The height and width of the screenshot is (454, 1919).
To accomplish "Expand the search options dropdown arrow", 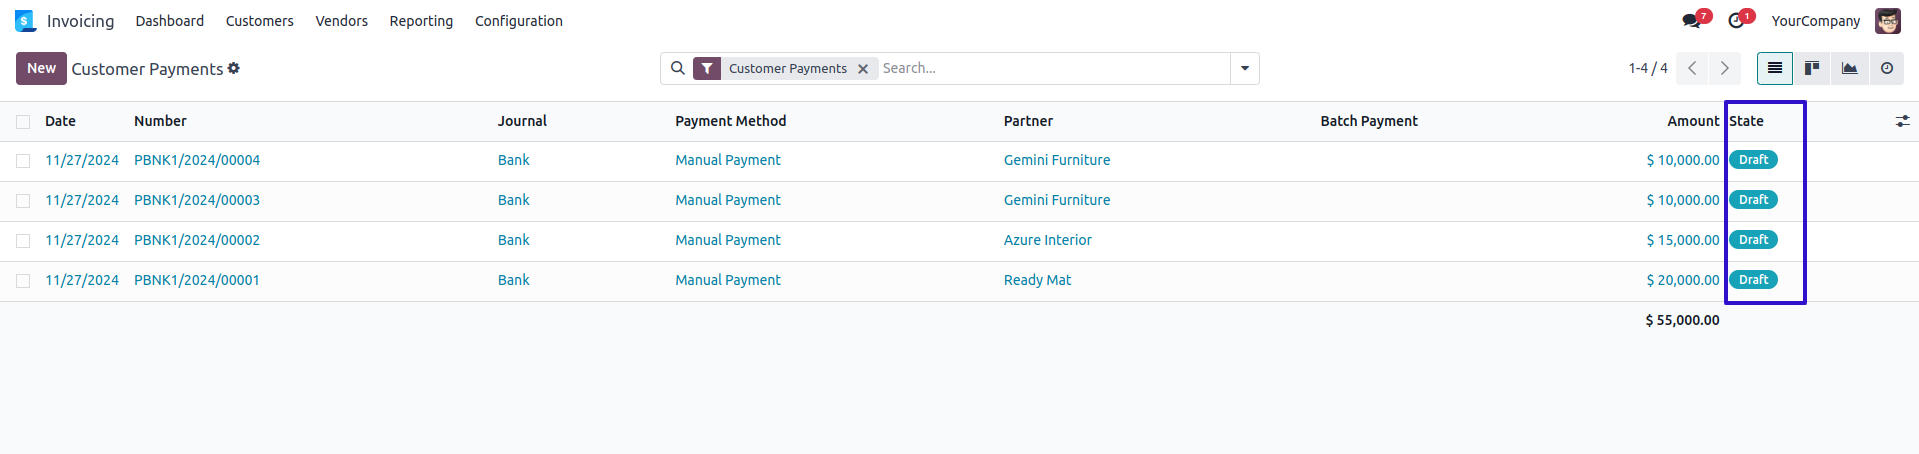I will [x=1245, y=68].
